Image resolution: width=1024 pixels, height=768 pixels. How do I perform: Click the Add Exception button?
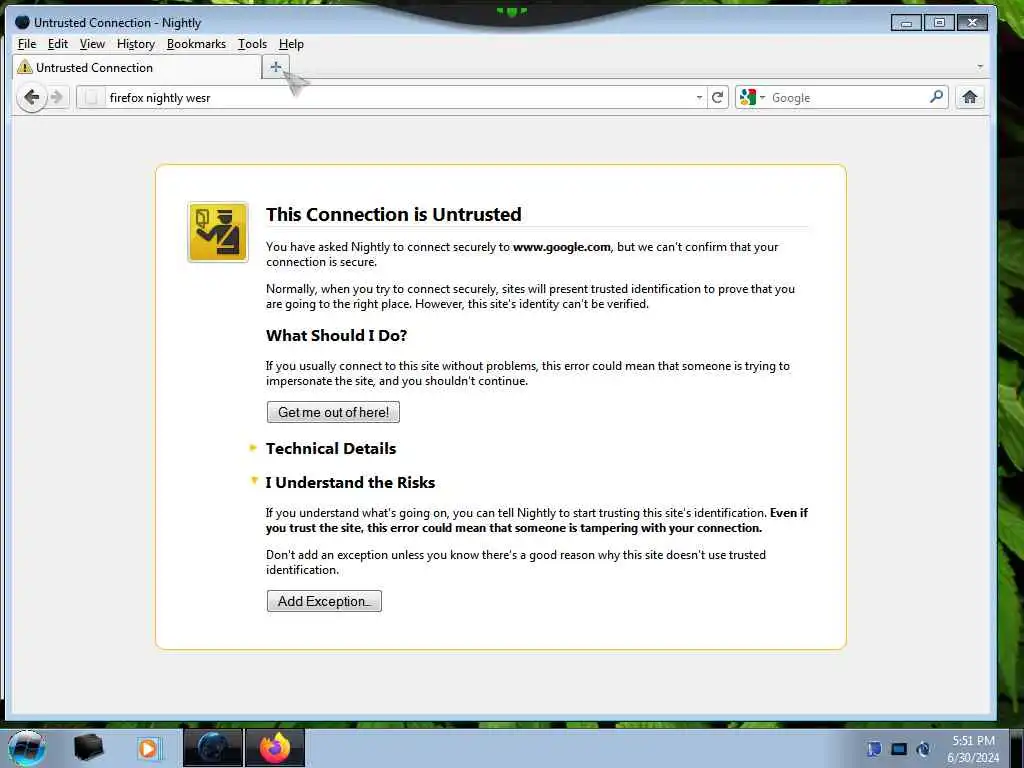pos(324,601)
